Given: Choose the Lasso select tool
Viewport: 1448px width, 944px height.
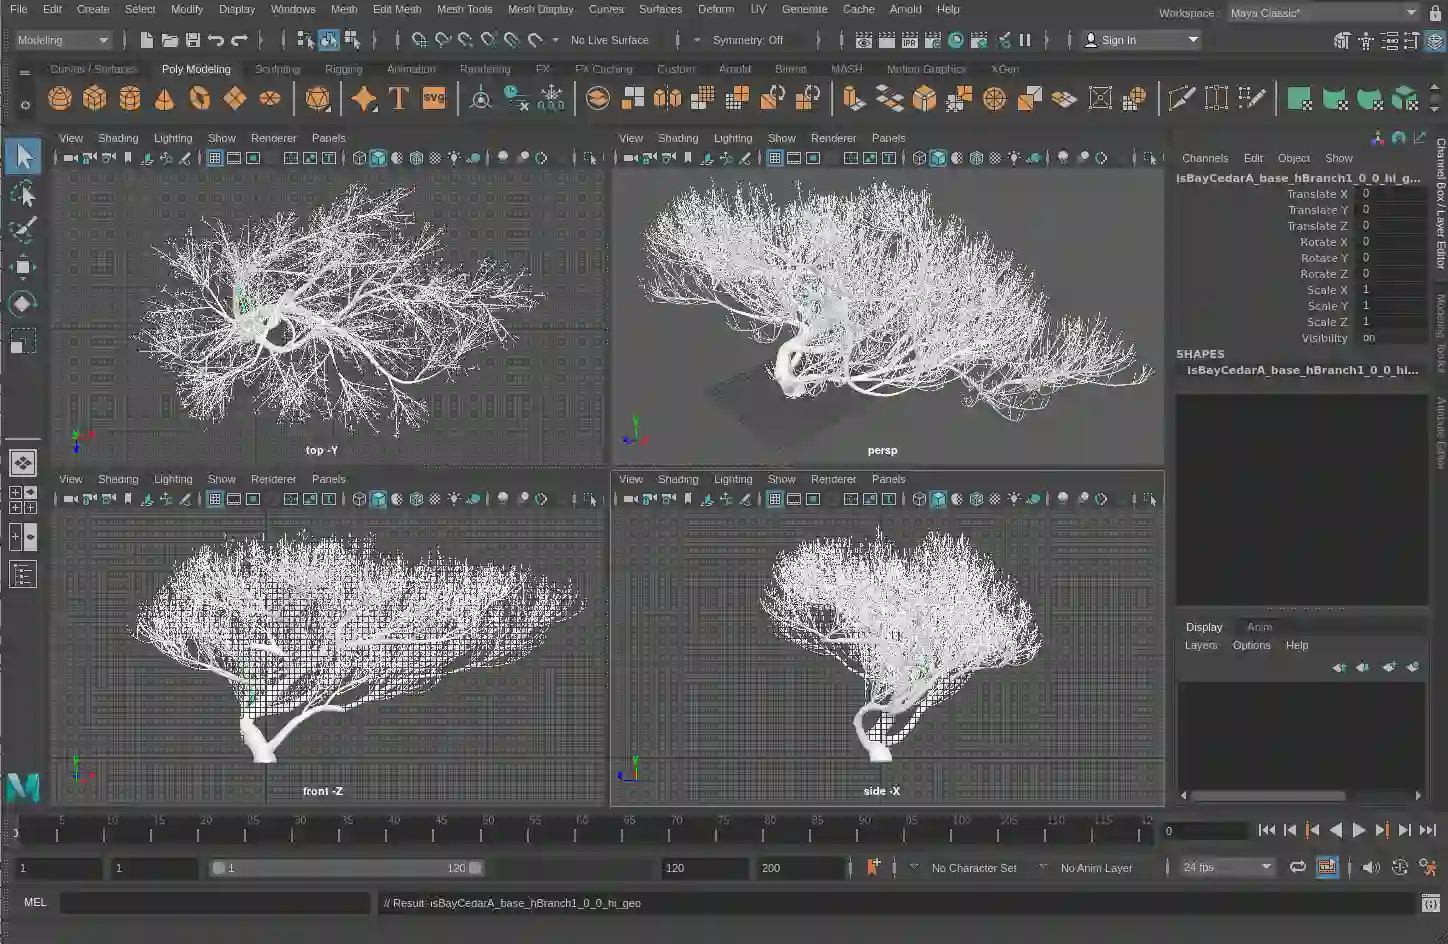Looking at the screenshot, I should (x=23, y=193).
